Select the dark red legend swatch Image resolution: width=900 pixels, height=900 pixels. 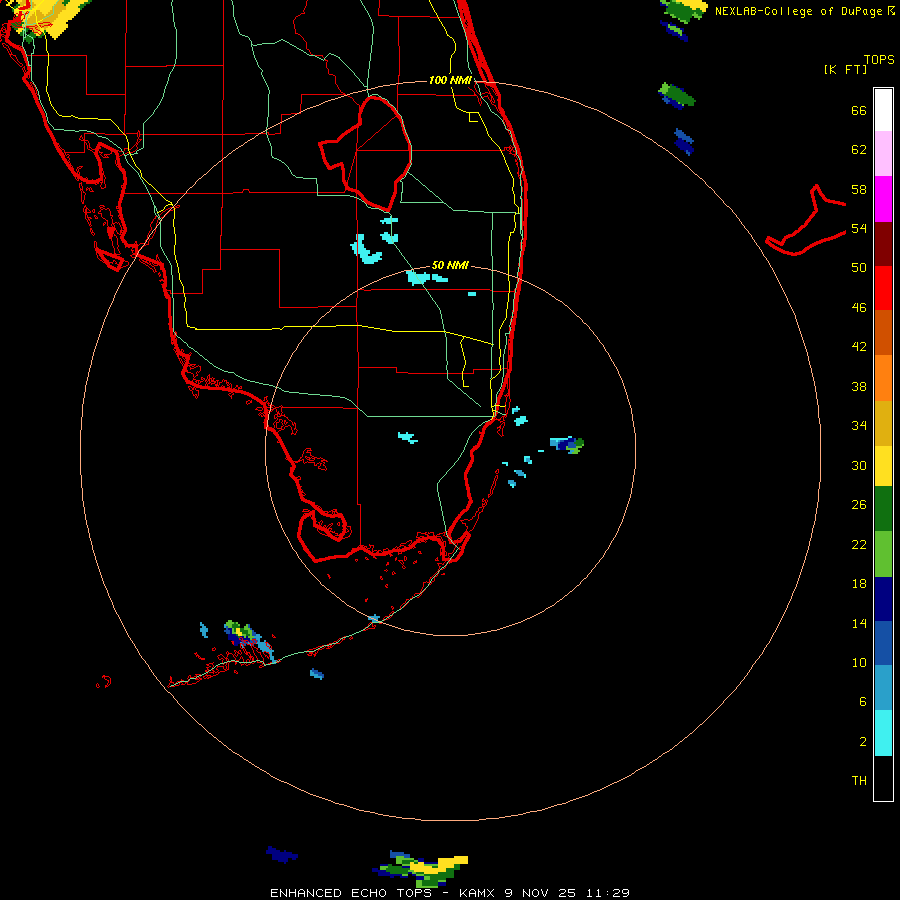click(883, 243)
